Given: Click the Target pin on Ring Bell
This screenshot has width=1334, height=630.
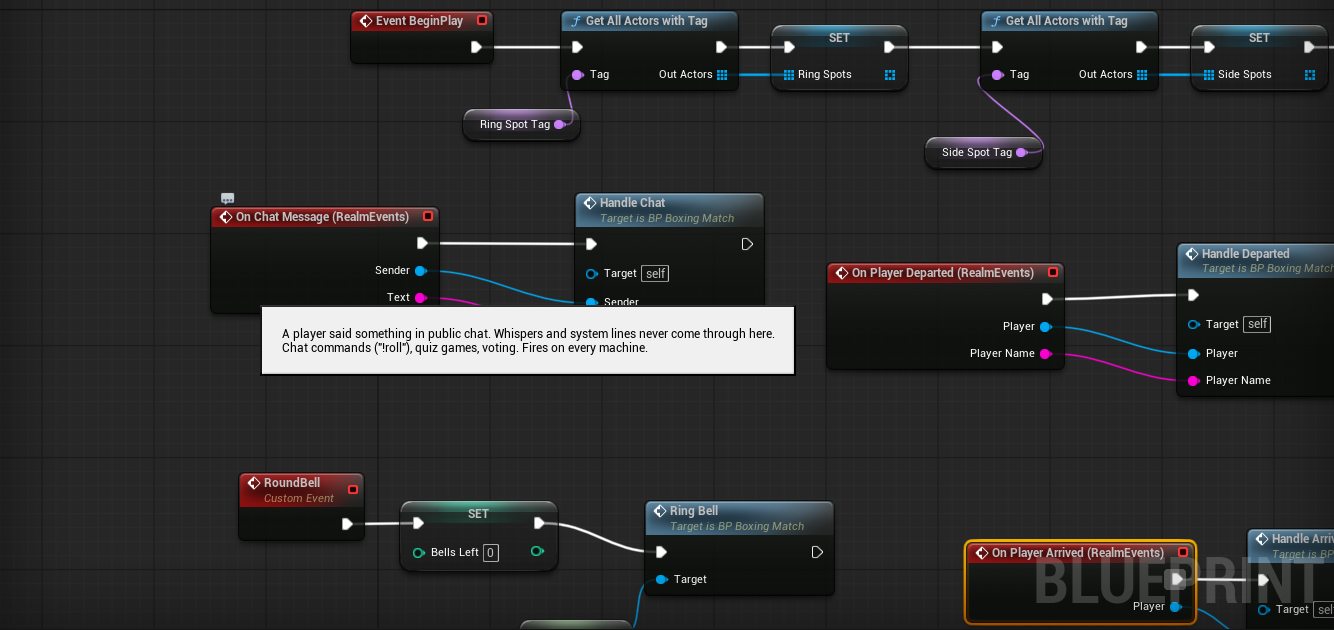Looking at the screenshot, I should click(x=662, y=580).
